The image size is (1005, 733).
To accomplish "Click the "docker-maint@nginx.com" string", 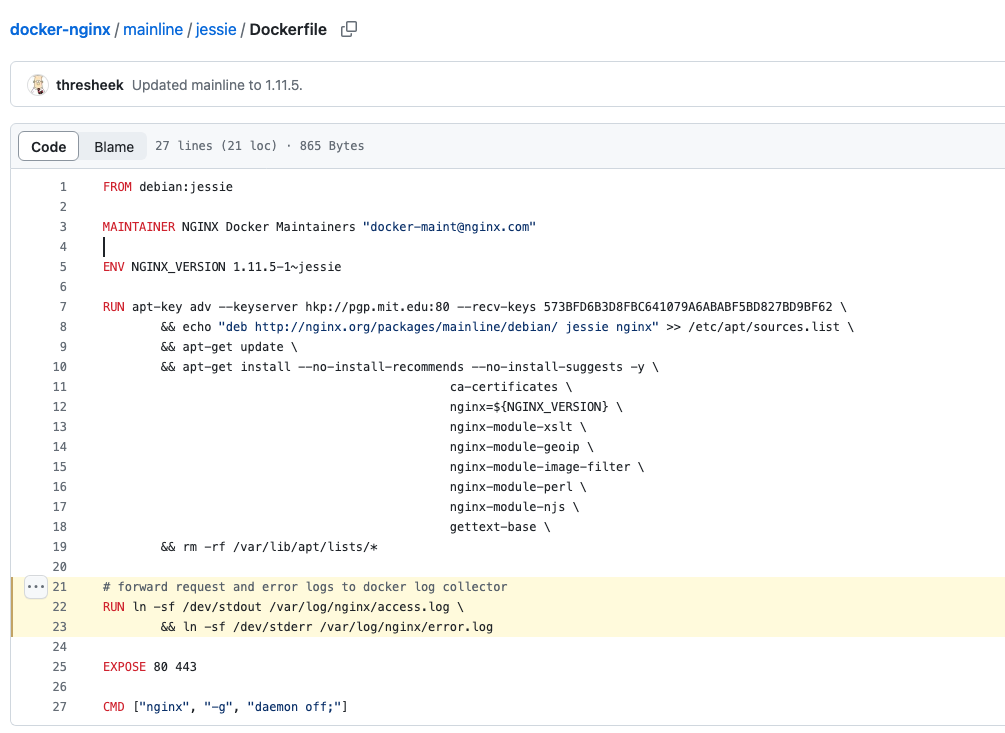I will (x=449, y=227).
